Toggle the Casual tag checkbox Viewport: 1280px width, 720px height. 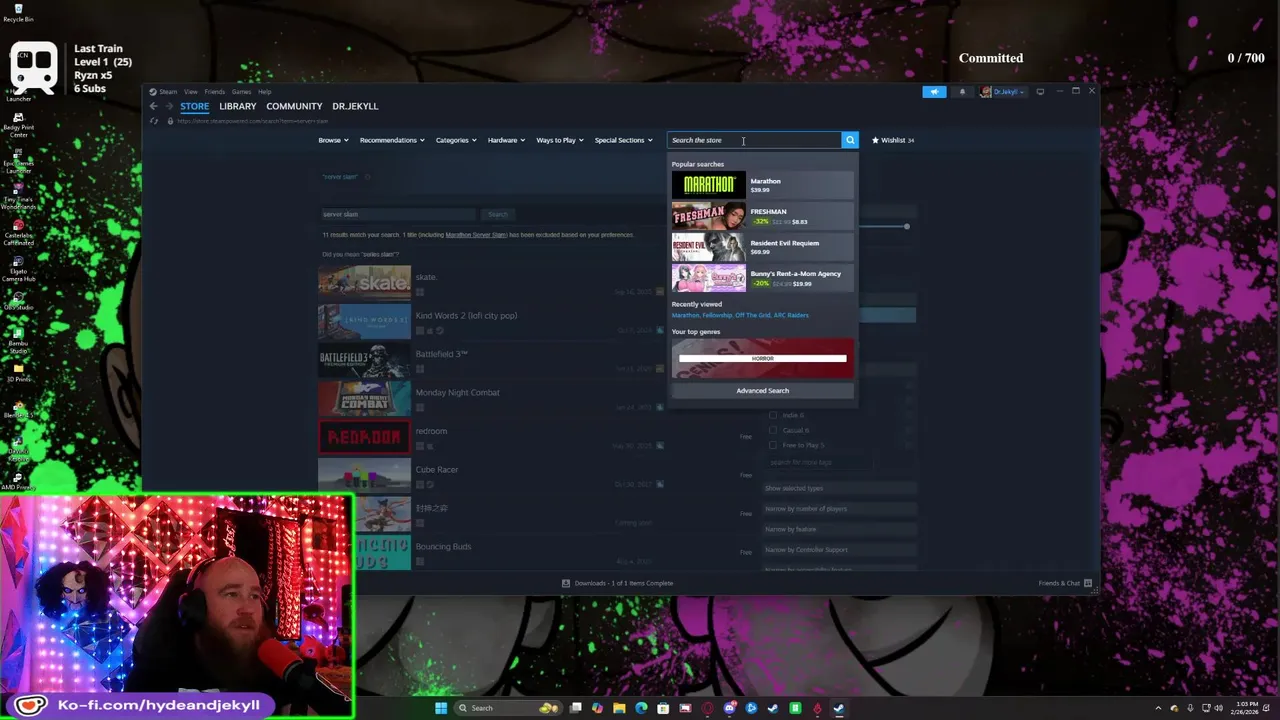(773, 430)
